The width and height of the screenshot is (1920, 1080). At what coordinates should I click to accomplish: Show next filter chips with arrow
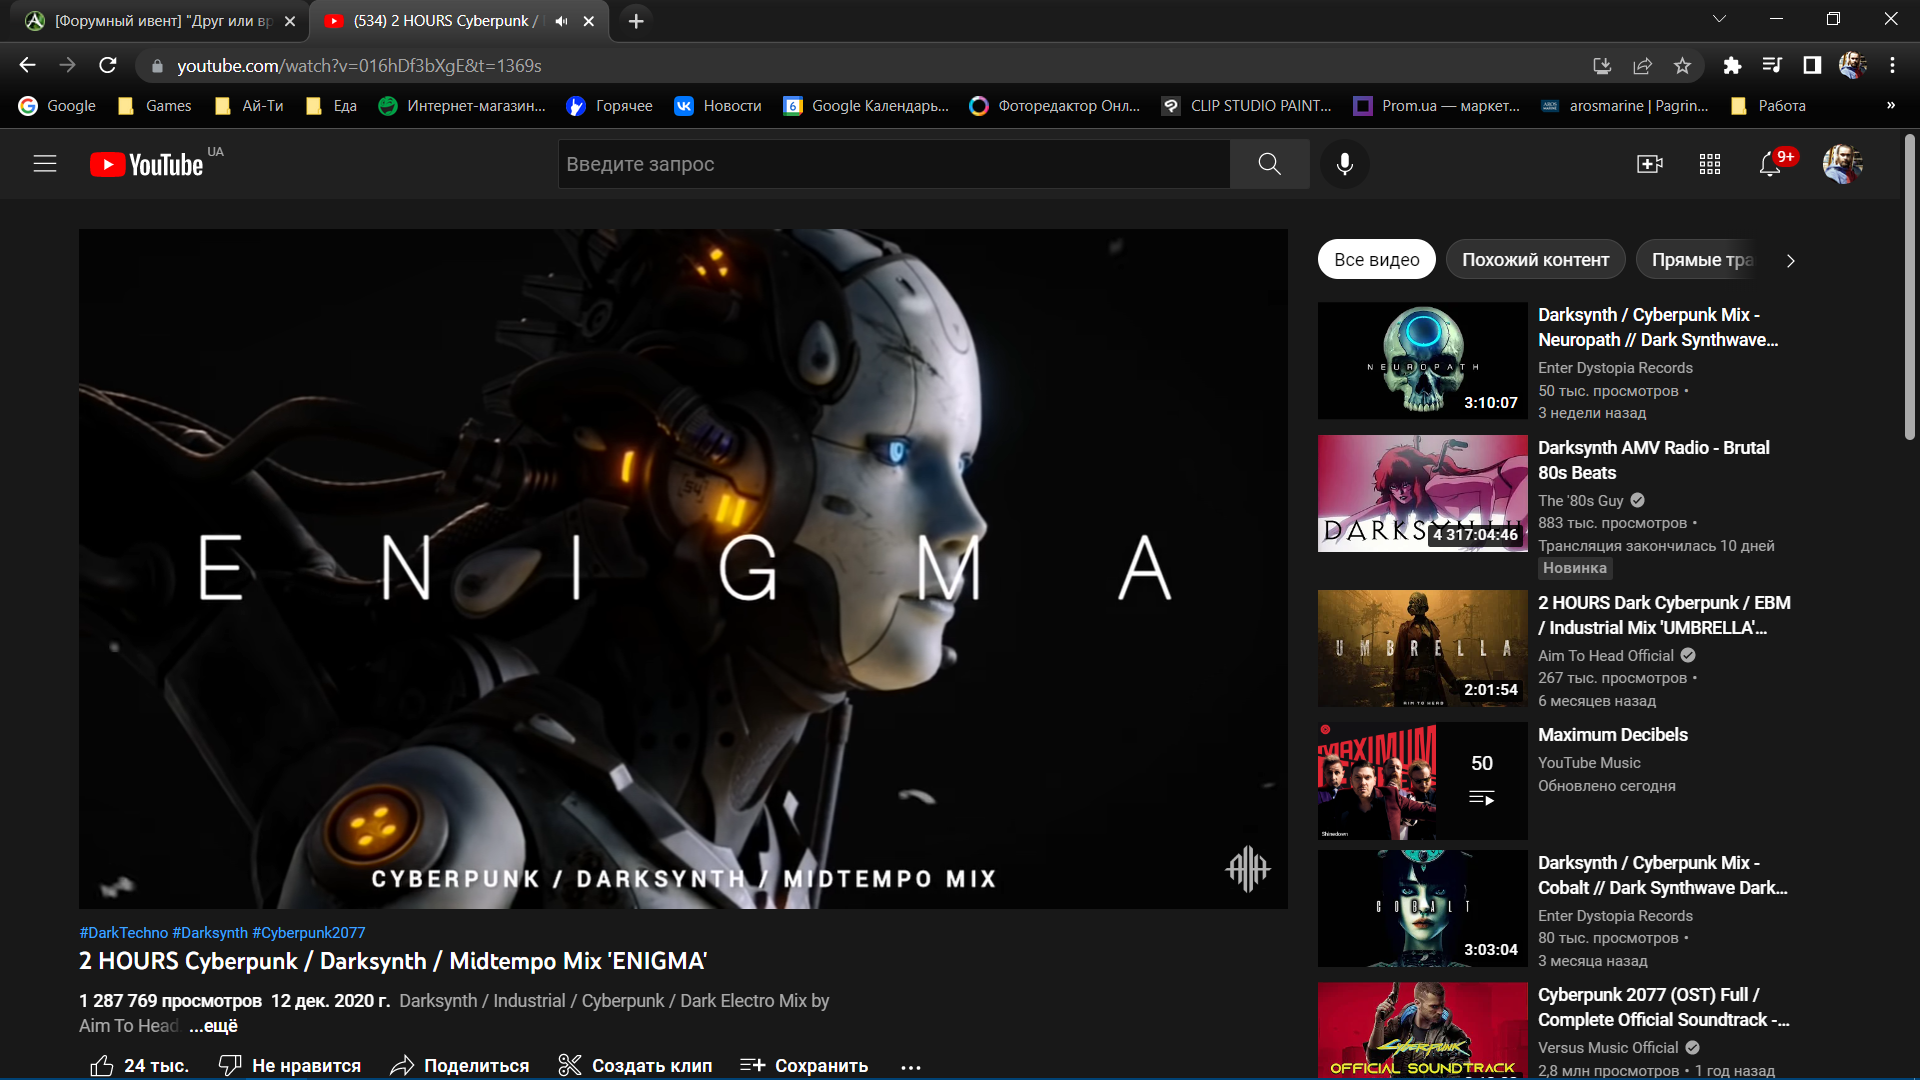(x=1790, y=260)
